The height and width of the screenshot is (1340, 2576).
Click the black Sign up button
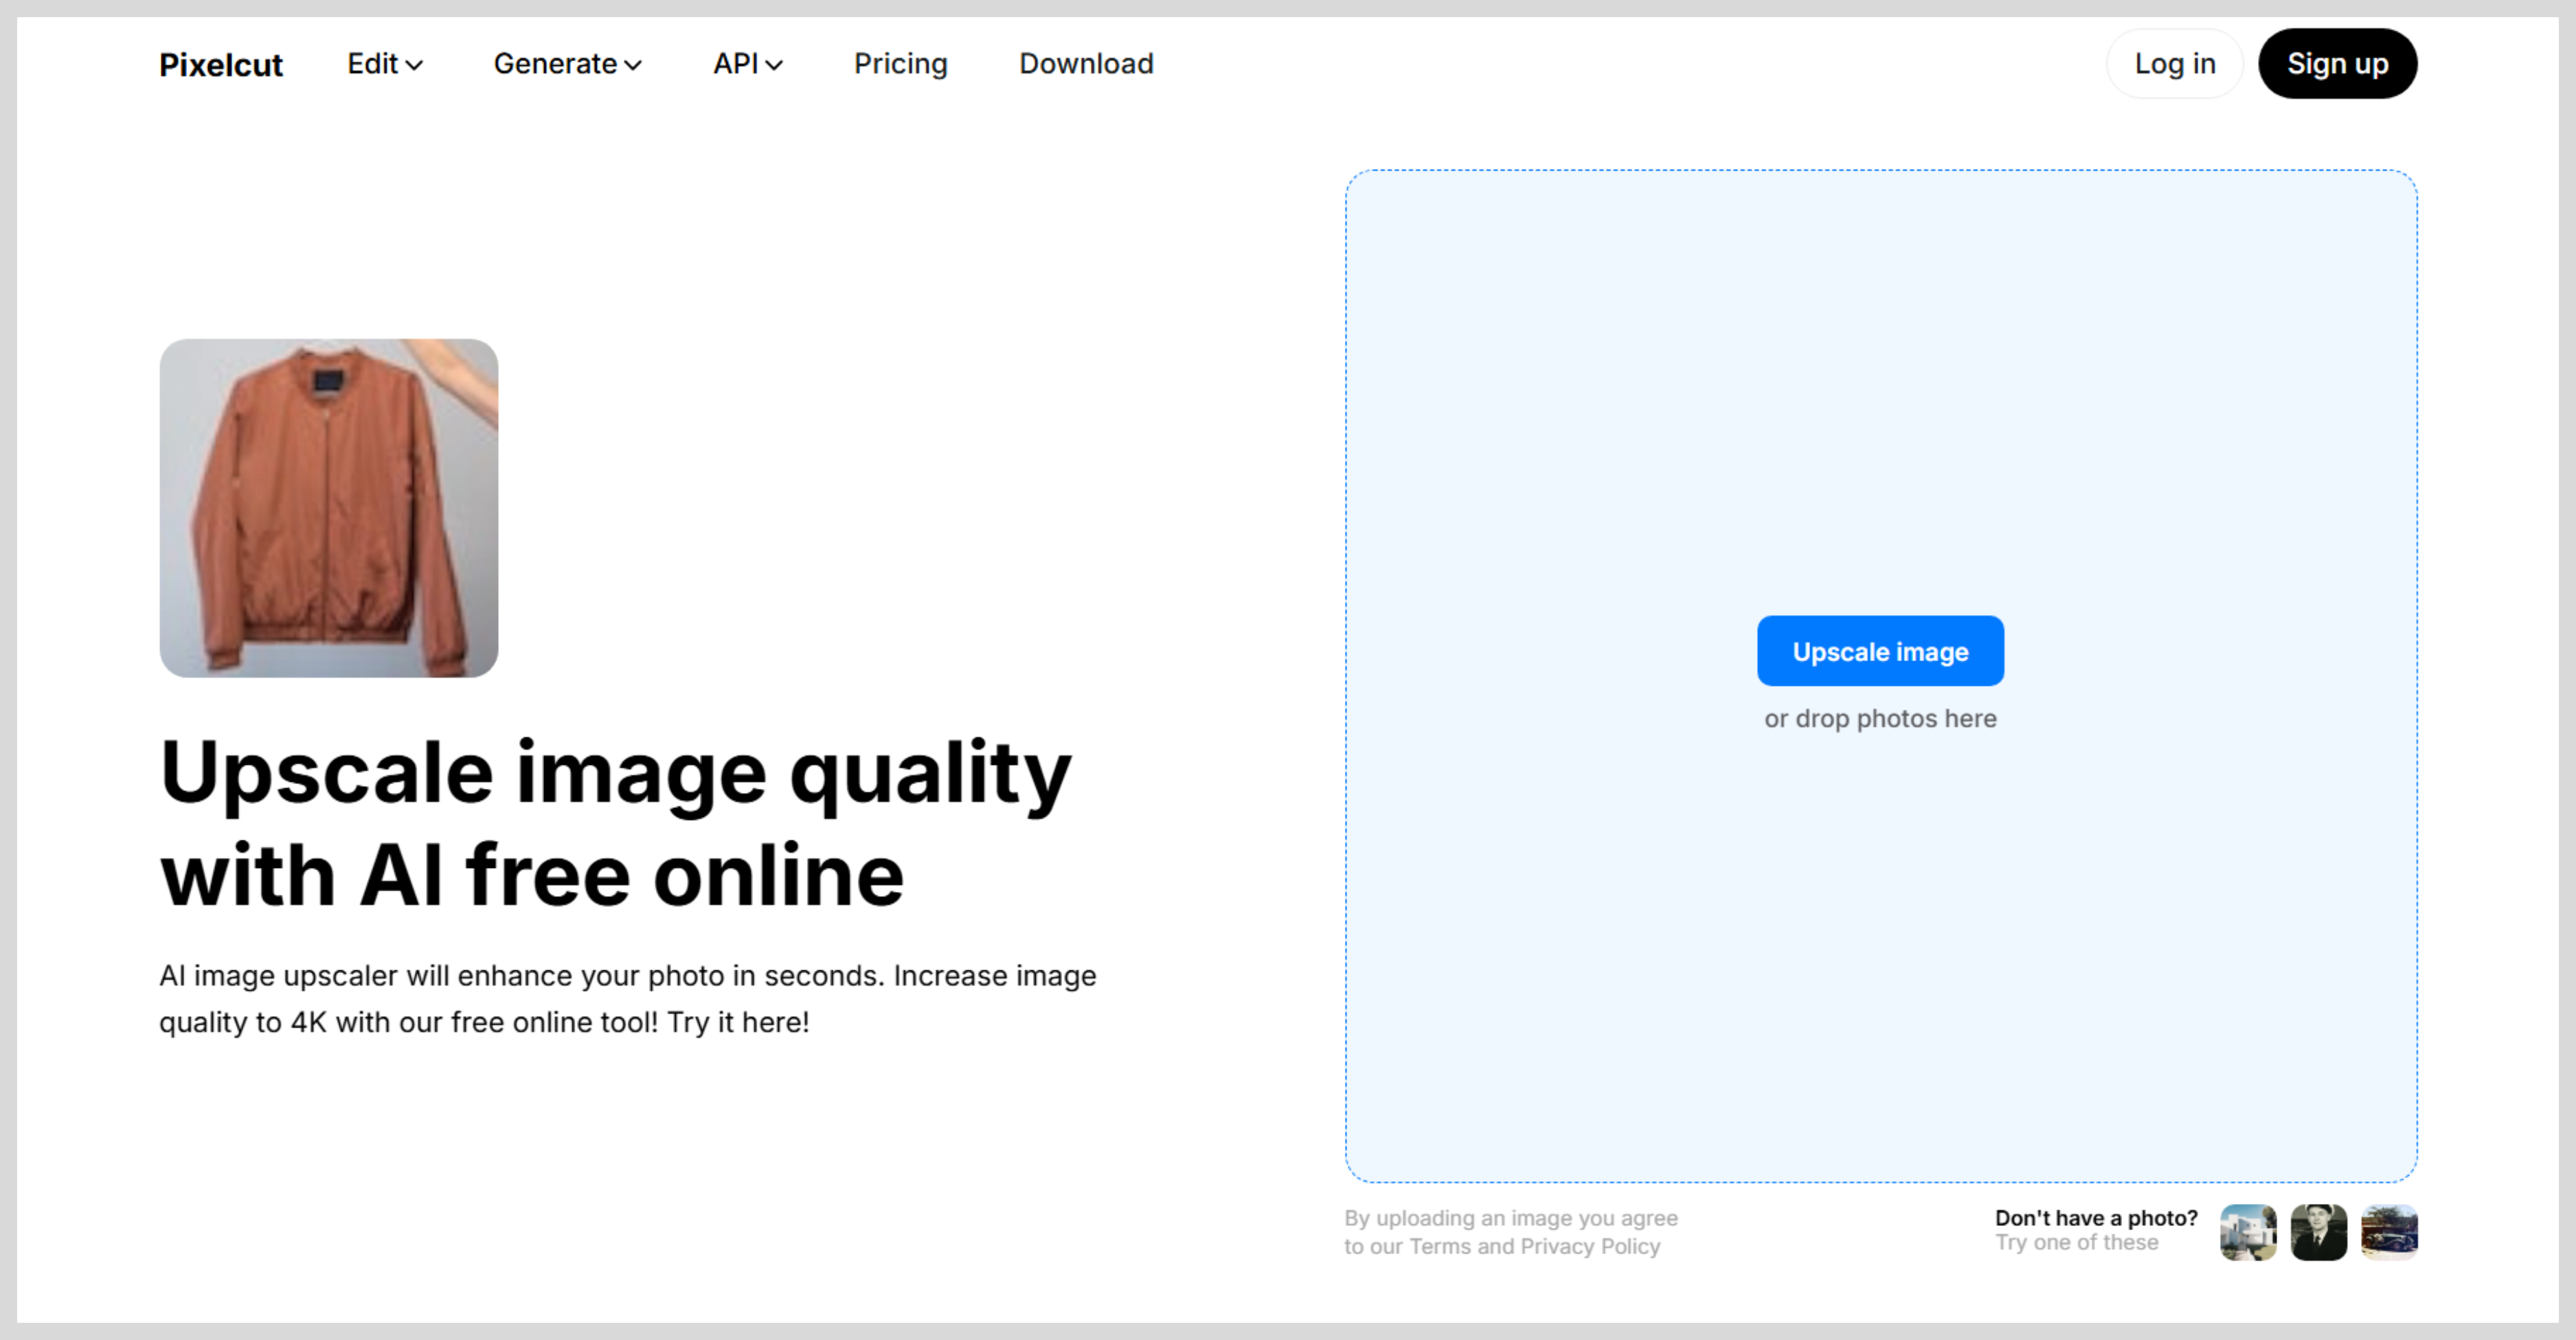point(2337,64)
